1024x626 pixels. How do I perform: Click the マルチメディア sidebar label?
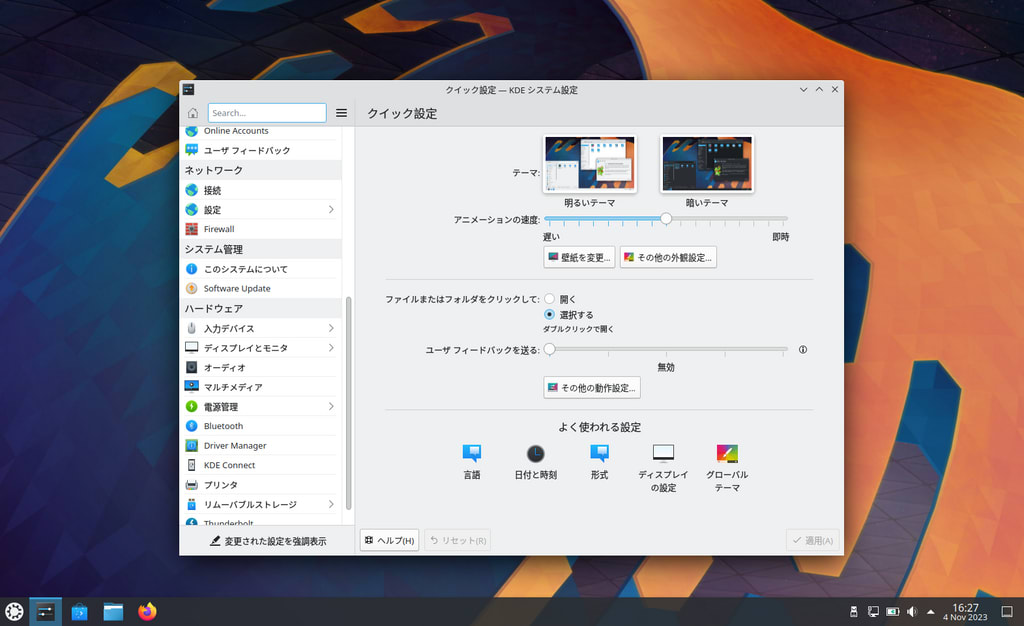coord(233,387)
